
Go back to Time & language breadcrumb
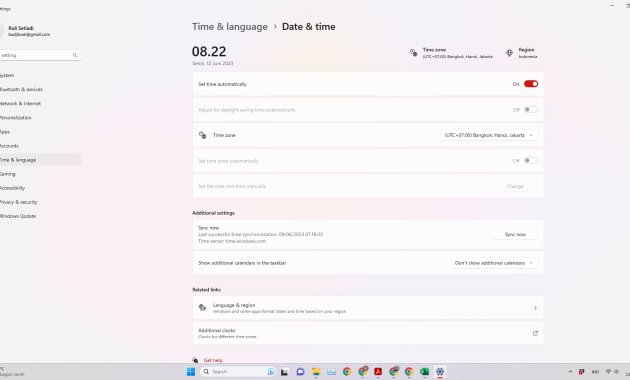[x=230, y=27]
